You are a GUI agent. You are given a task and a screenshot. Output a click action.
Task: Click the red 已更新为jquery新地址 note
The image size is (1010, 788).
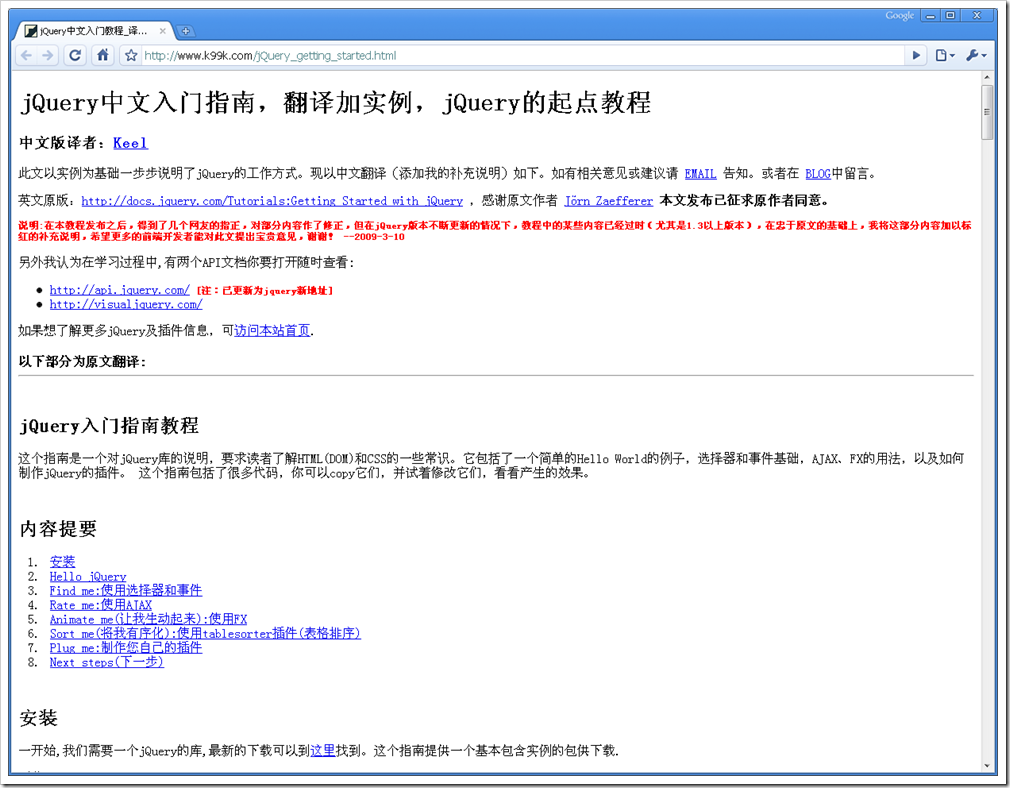(x=265, y=291)
